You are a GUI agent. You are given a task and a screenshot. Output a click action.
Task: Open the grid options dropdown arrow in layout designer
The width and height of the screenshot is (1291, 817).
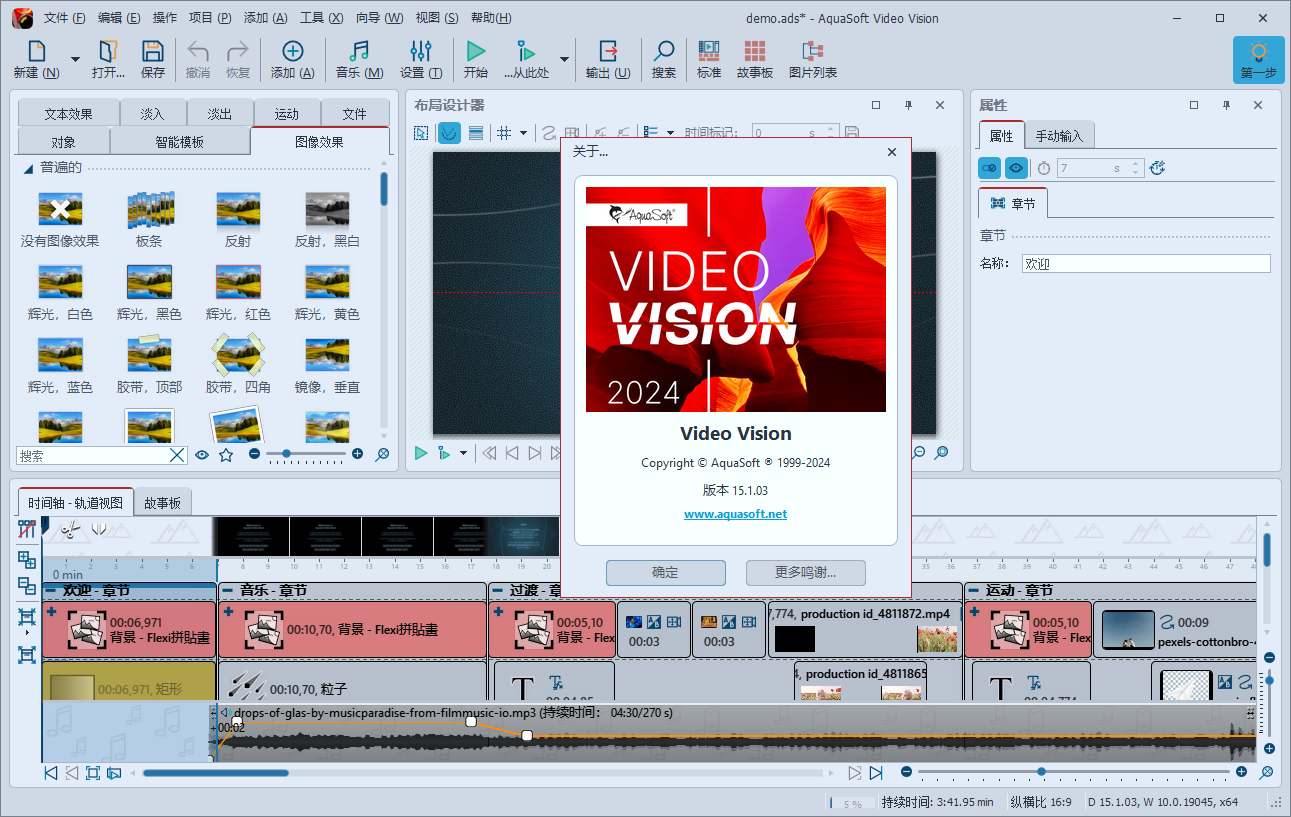click(x=523, y=133)
